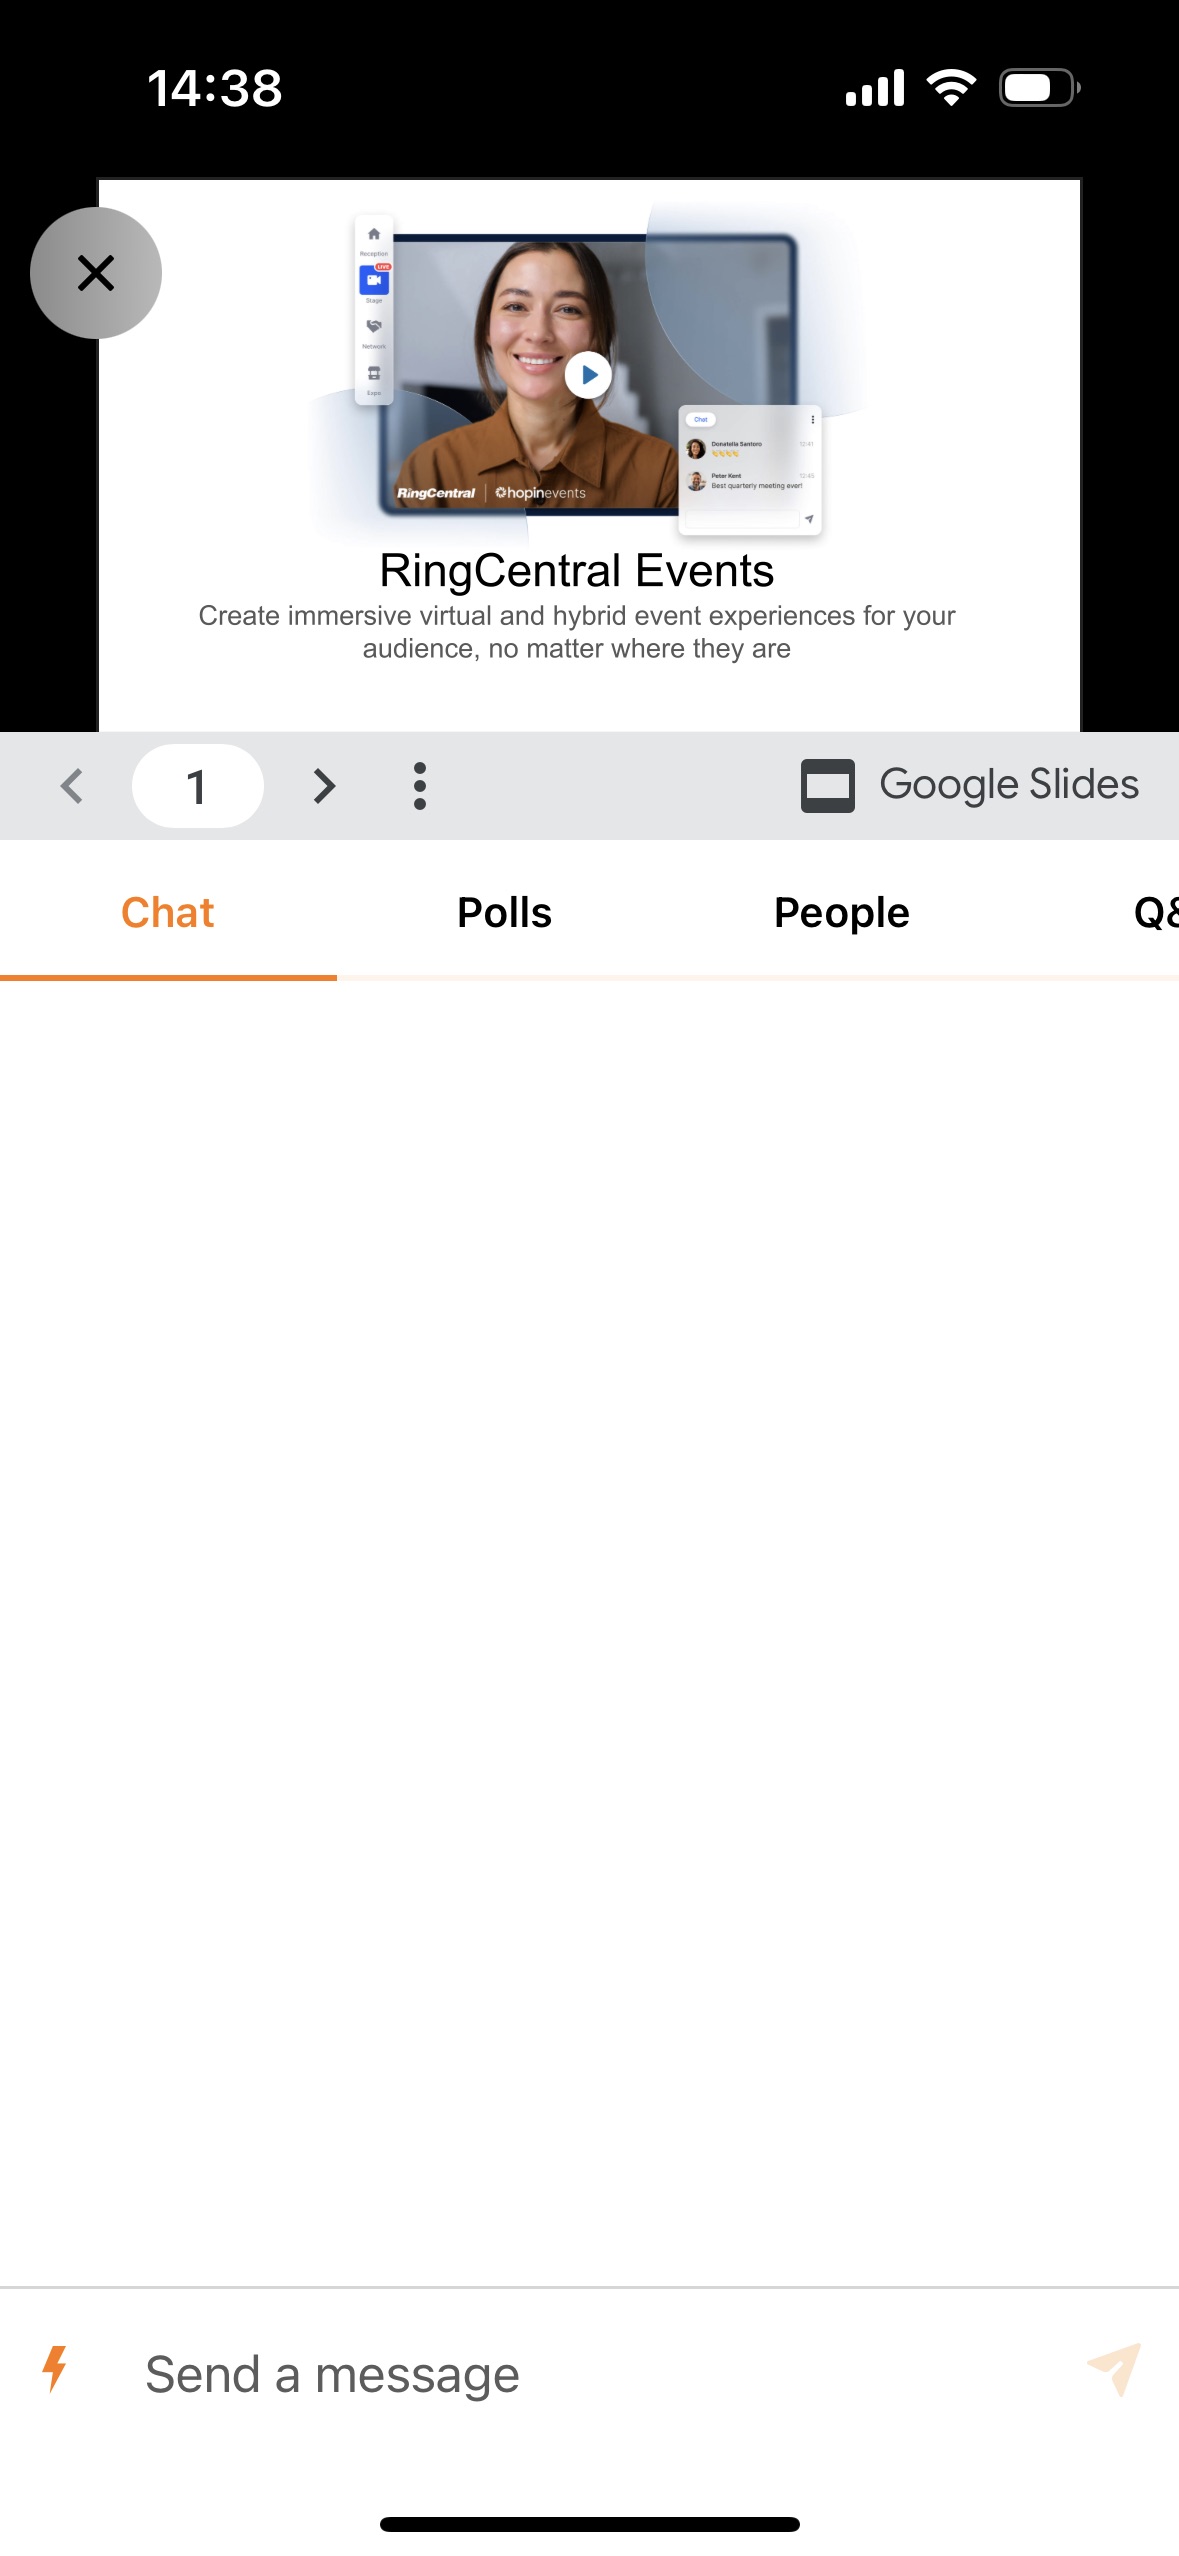Advance to the next slide with the right arrow
This screenshot has width=1179, height=2556.
coord(324,786)
